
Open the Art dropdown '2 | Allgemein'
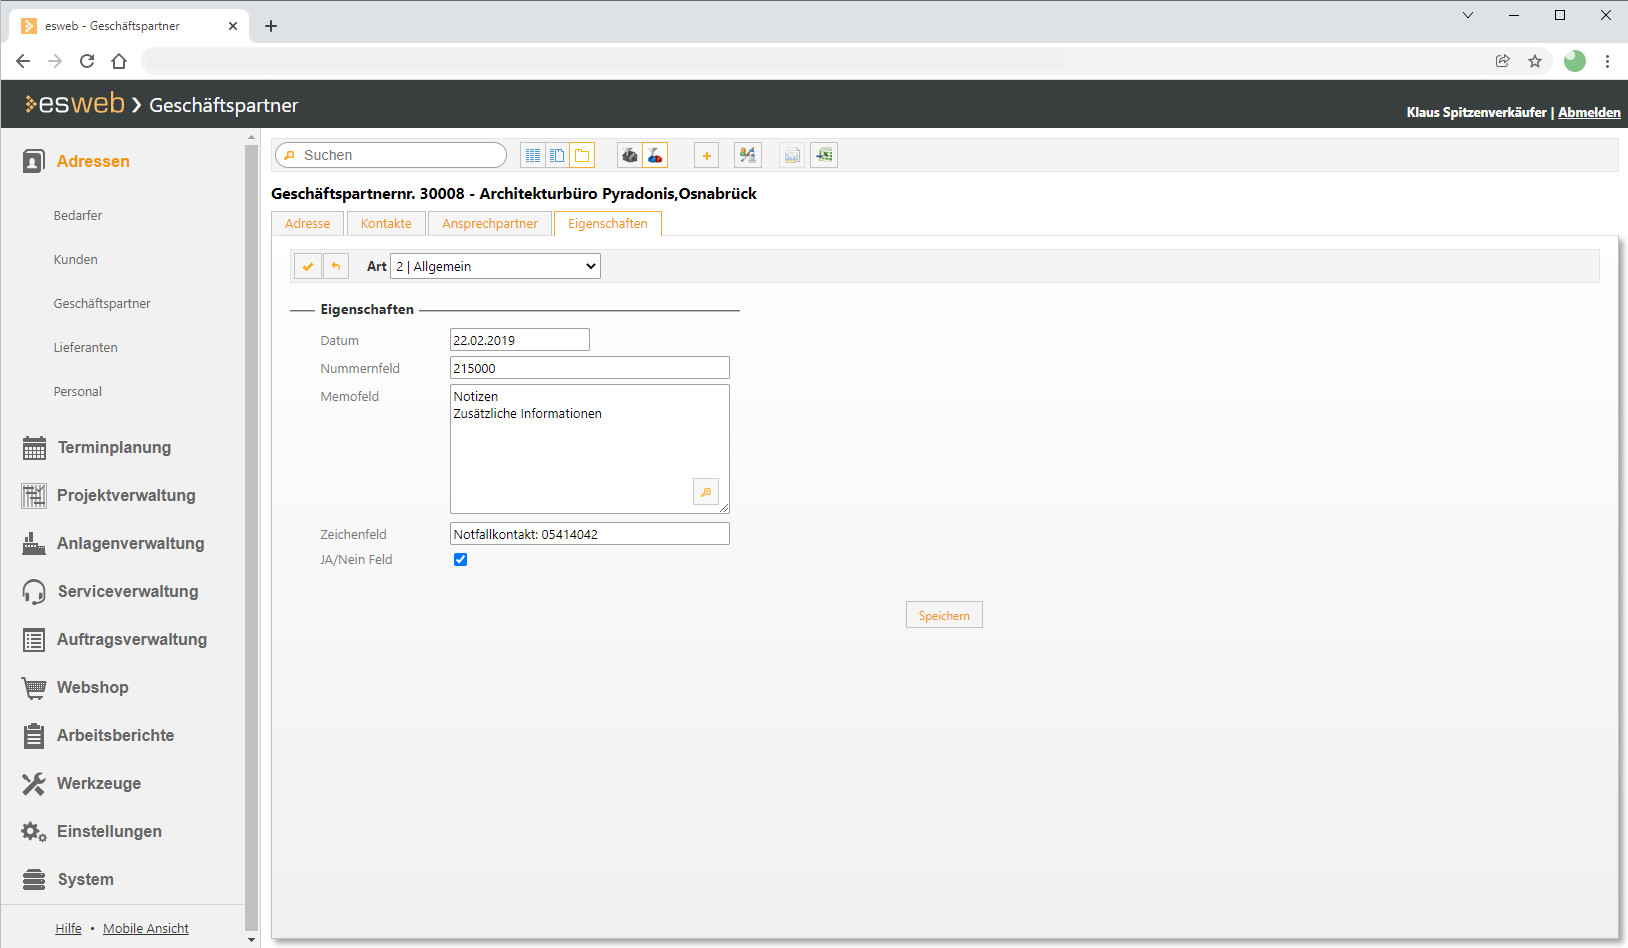pos(495,266)
